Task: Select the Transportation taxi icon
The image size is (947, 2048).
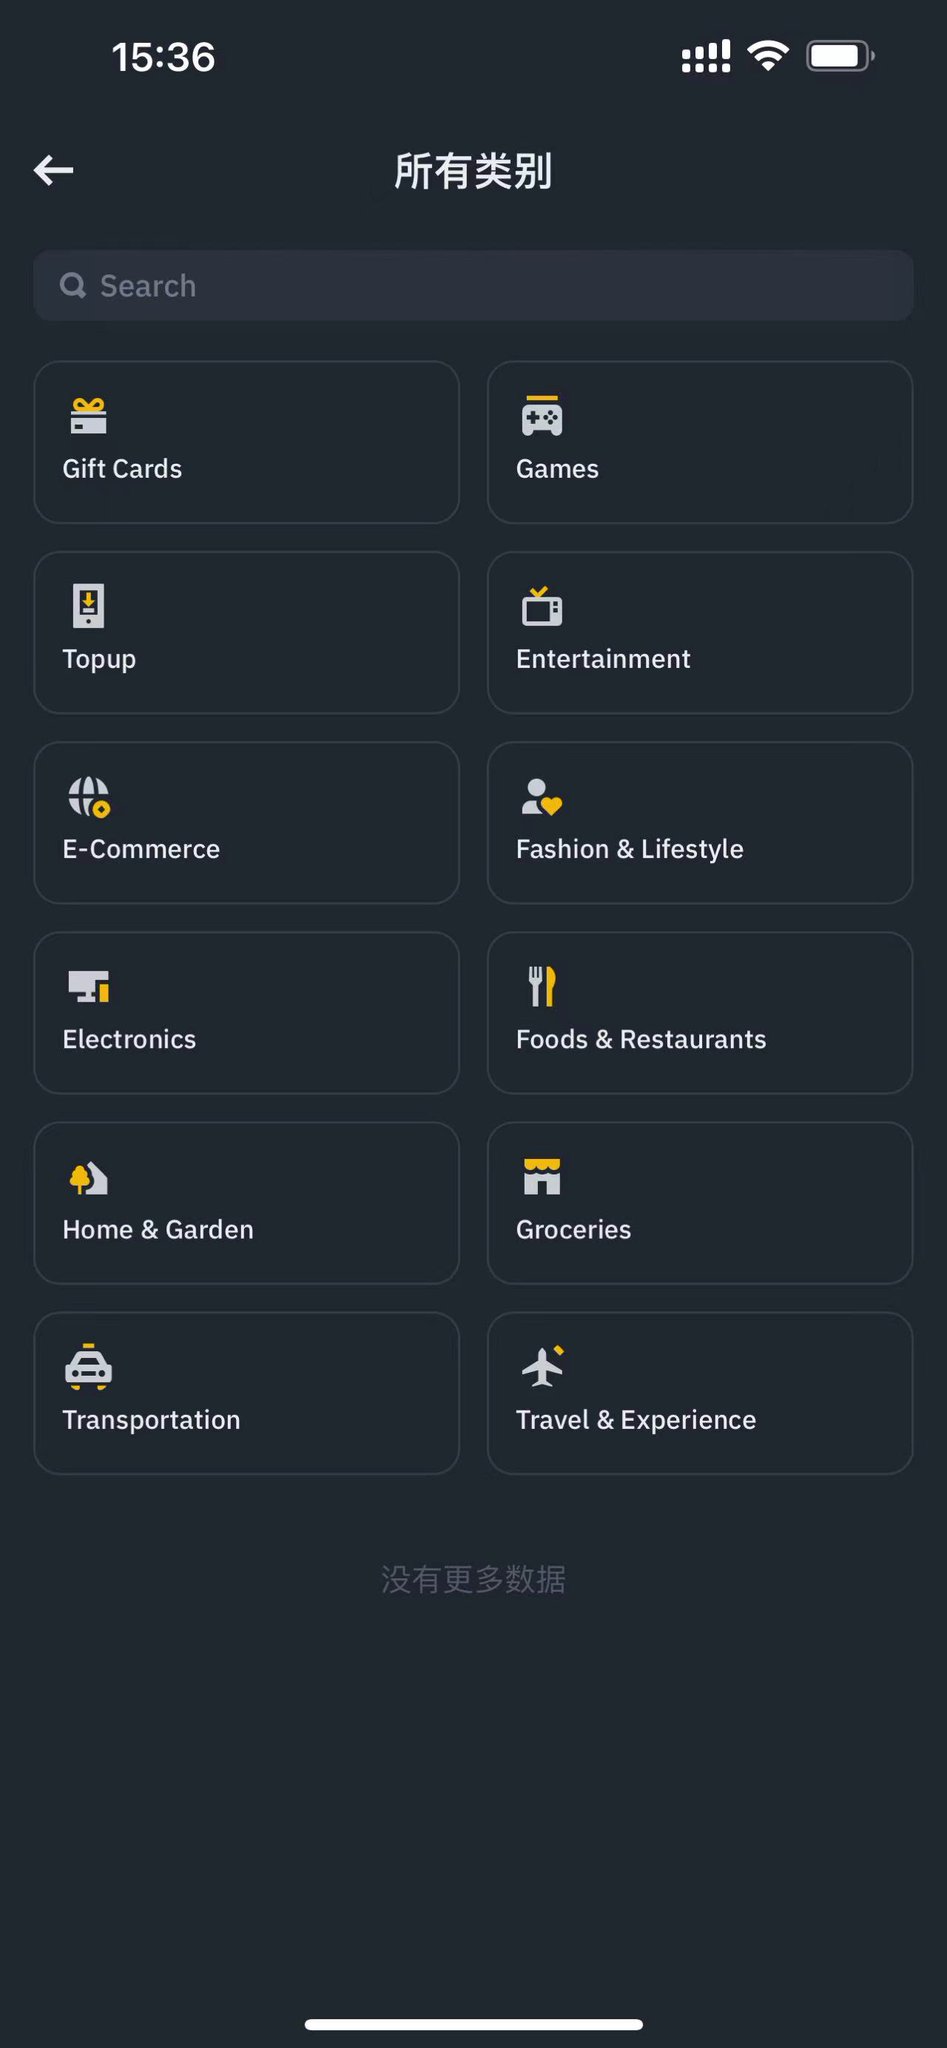Action: pyautogui.click(x=89, y=1367)
